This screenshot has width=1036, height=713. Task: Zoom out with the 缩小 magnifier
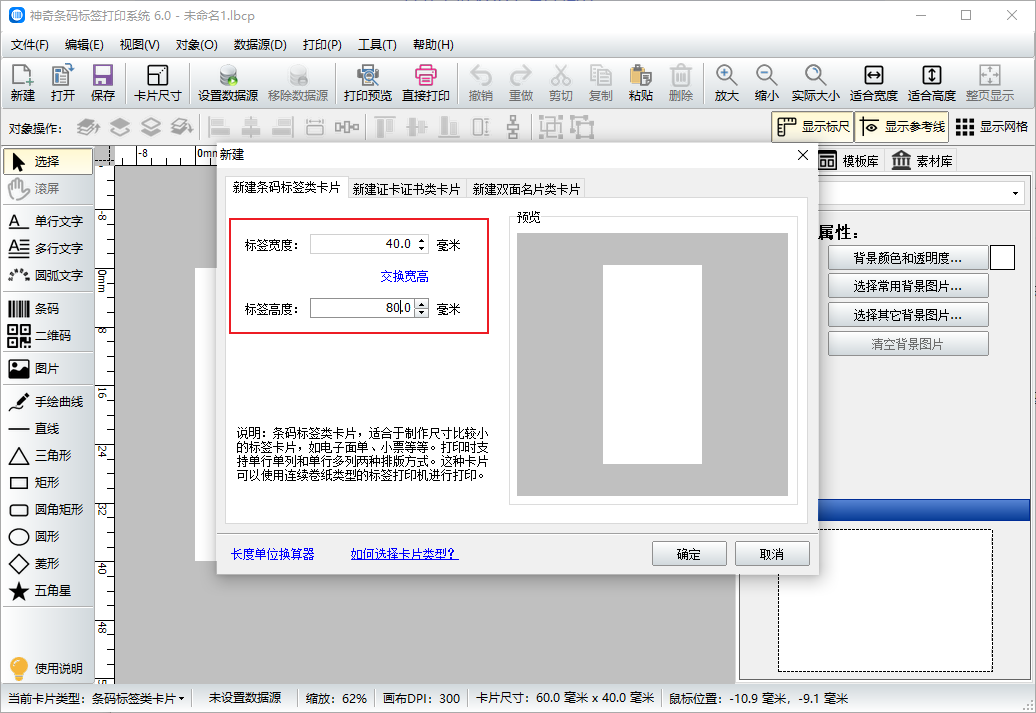click(x=766, y=83)
